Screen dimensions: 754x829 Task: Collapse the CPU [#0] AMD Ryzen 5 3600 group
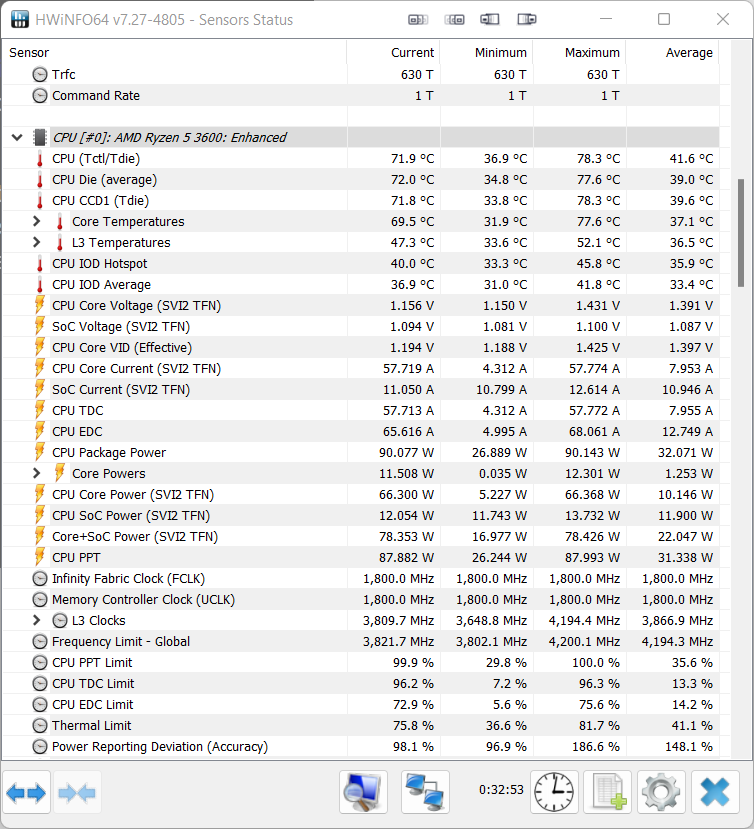click(x=17, y=137)
